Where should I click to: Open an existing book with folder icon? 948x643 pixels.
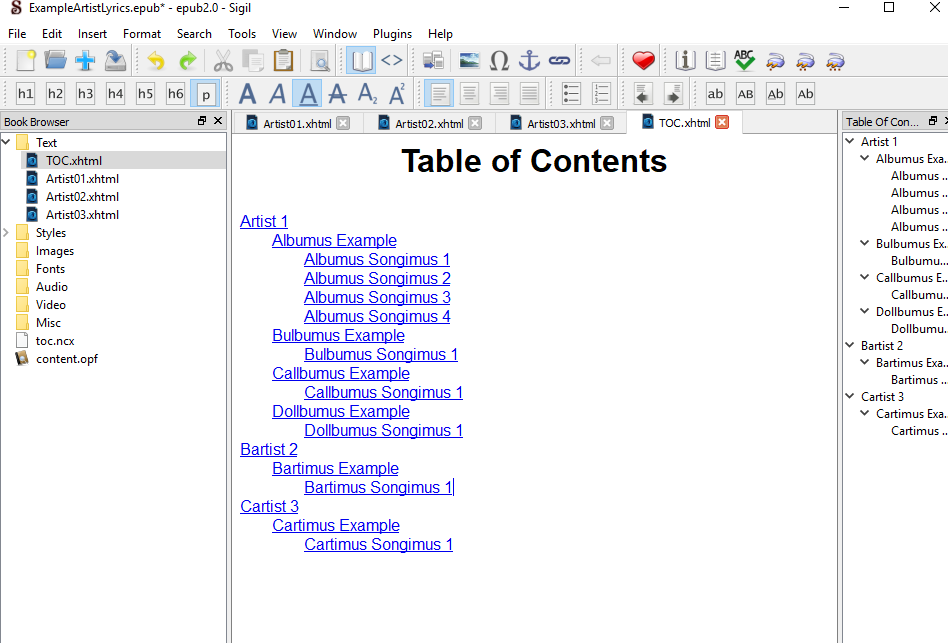[55, 60]
